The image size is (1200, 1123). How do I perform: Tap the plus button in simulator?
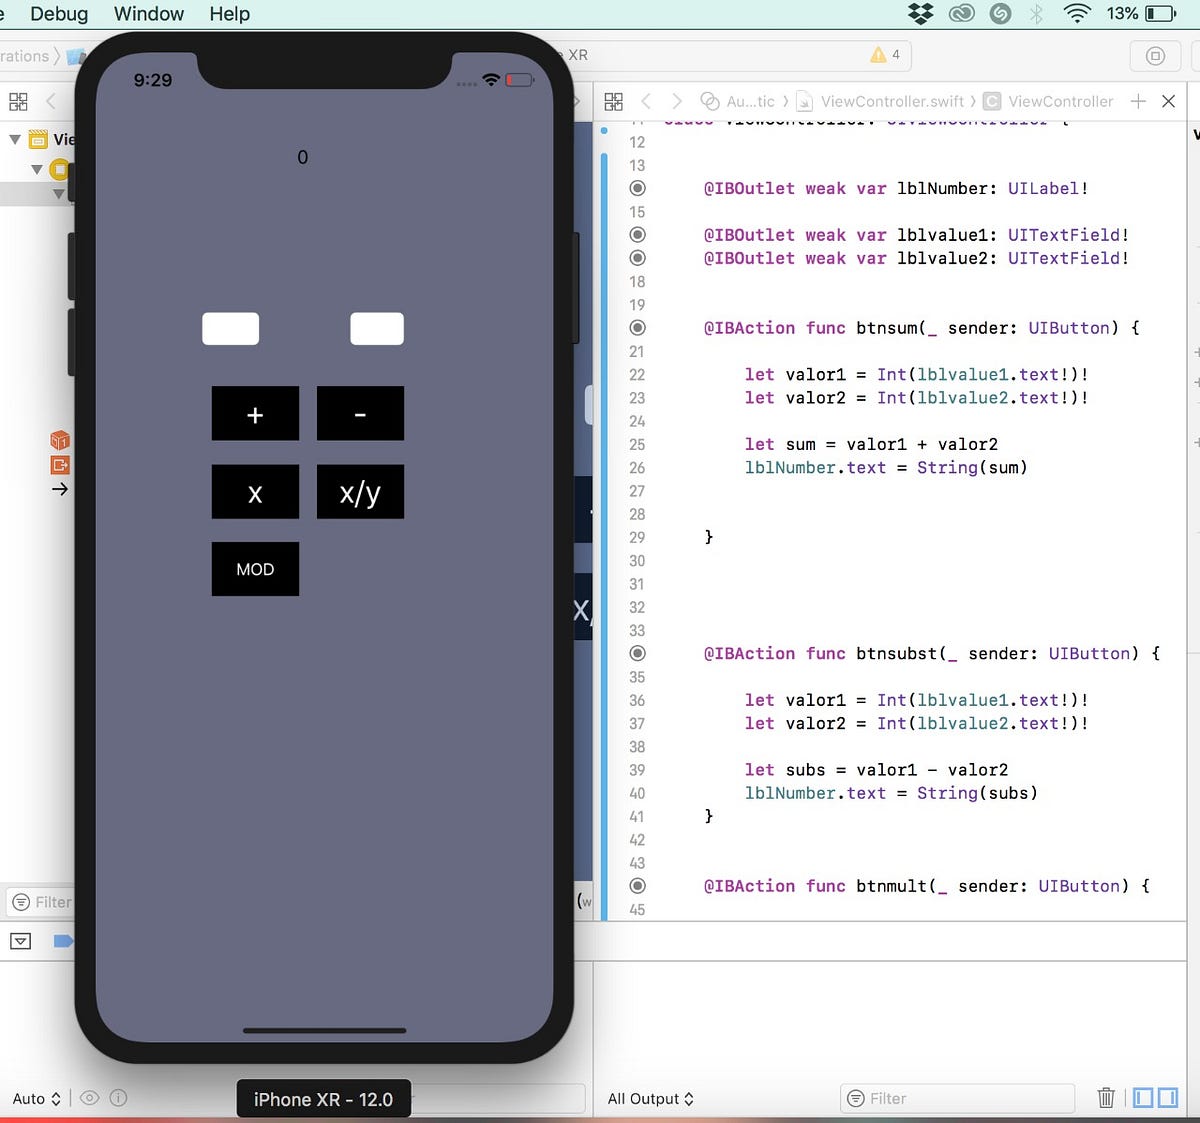(255, 413)
